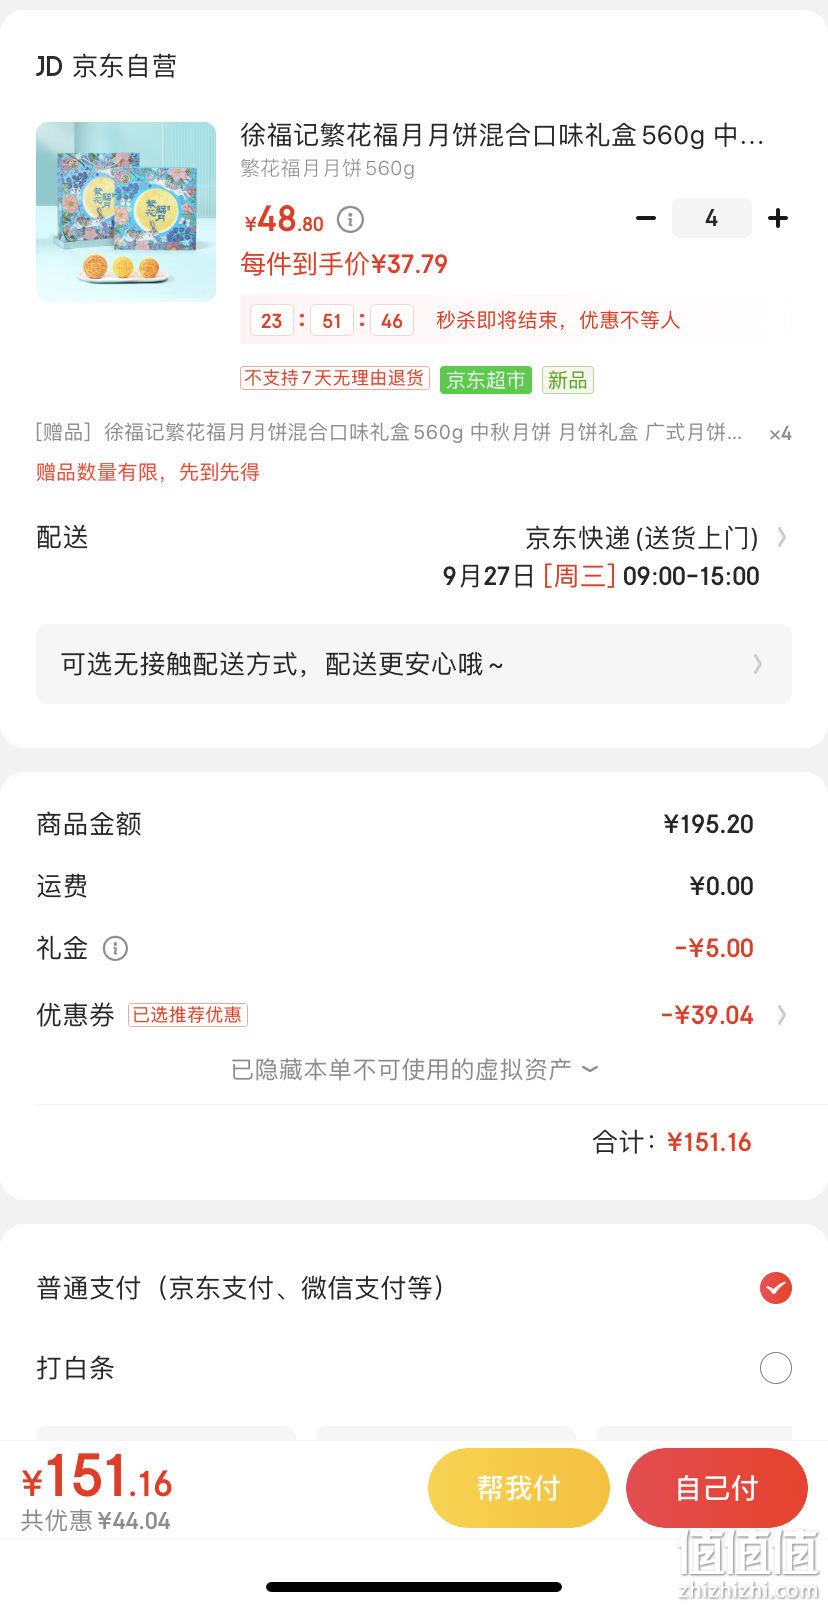Tap the 不支持7天无理由退货 tag
This screenshot has width=828, height=1608.
335,378
